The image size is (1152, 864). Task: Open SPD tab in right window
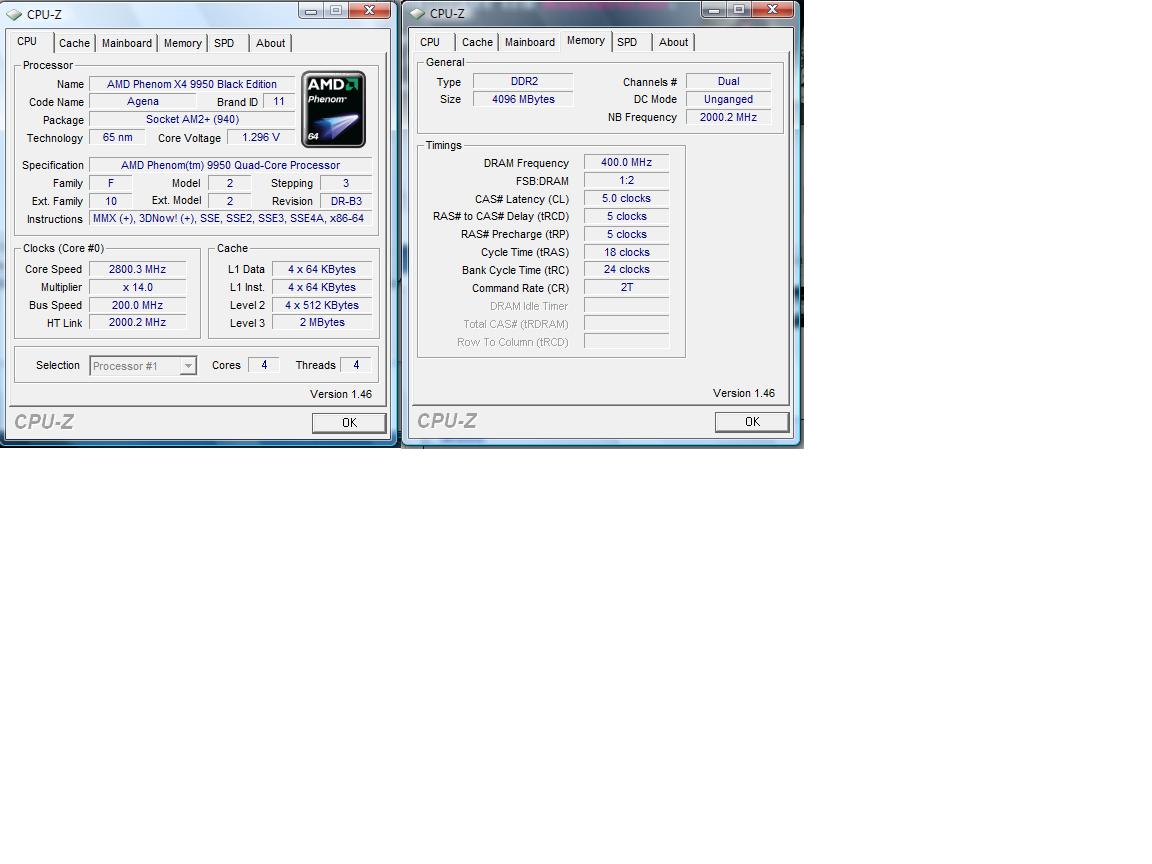[x=627, y=43]
